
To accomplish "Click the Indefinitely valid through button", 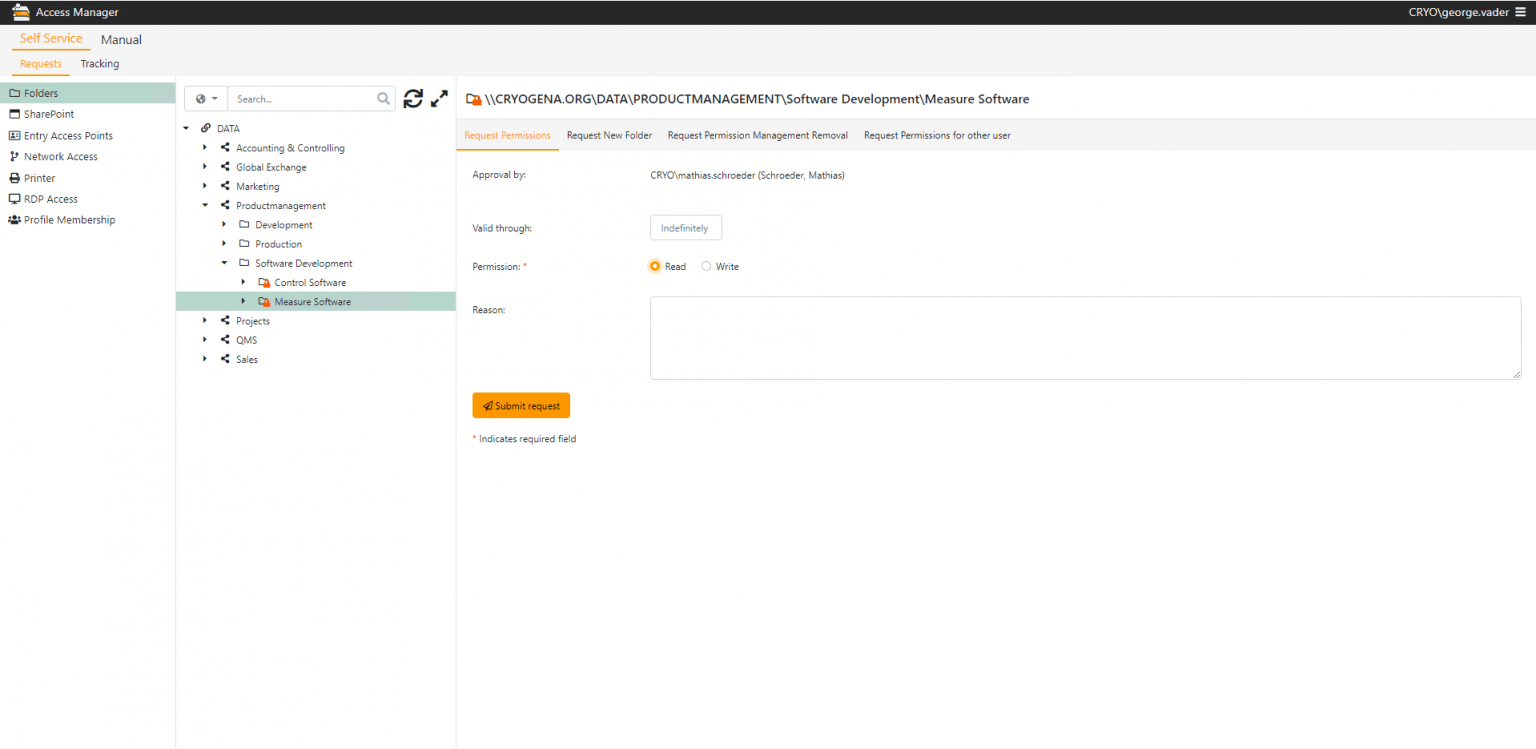I will (685, 228).
